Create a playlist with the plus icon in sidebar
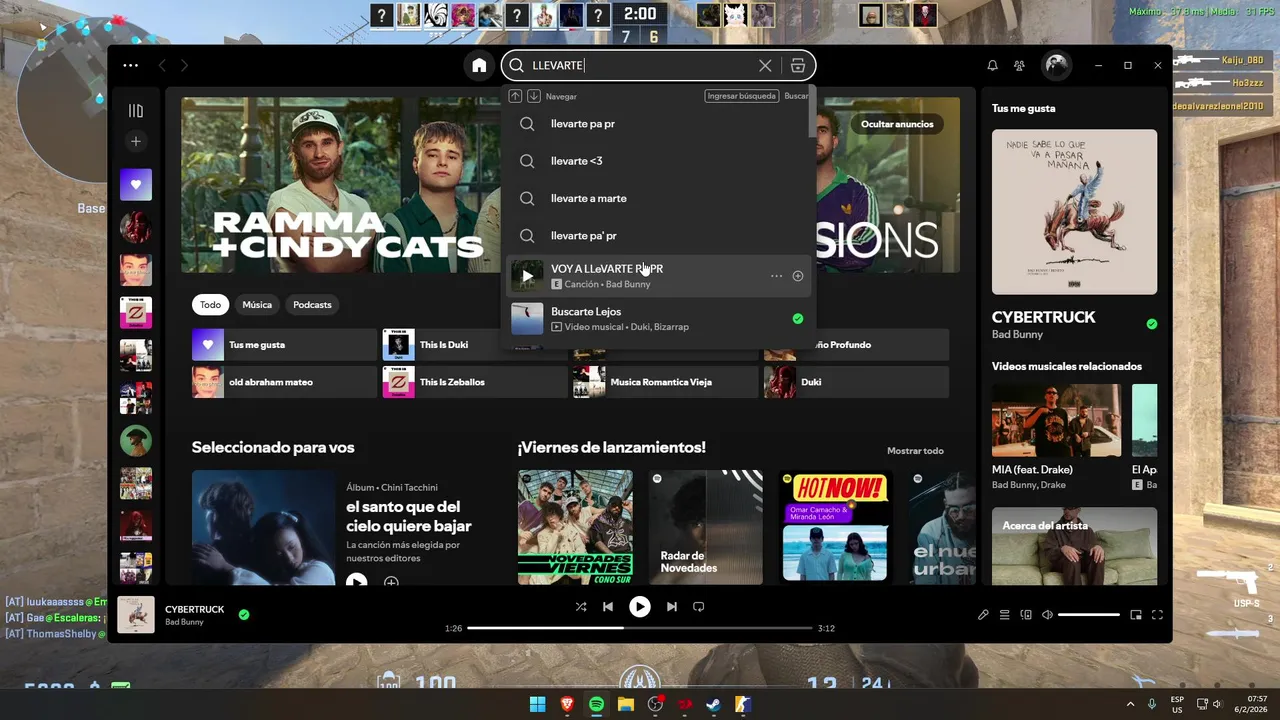The width and height of the screenshot is (1280, 720). [136, 141]
